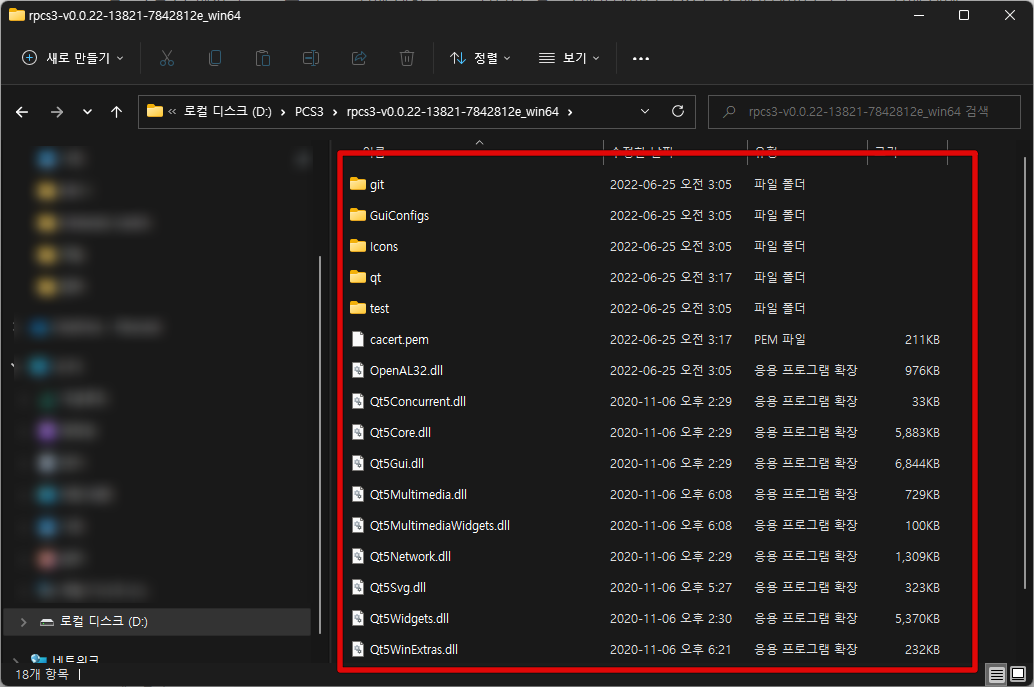This screenshot has width=1034, height=687.
Task: Click the Paste clipboard icon
Action: coord(262,58)
